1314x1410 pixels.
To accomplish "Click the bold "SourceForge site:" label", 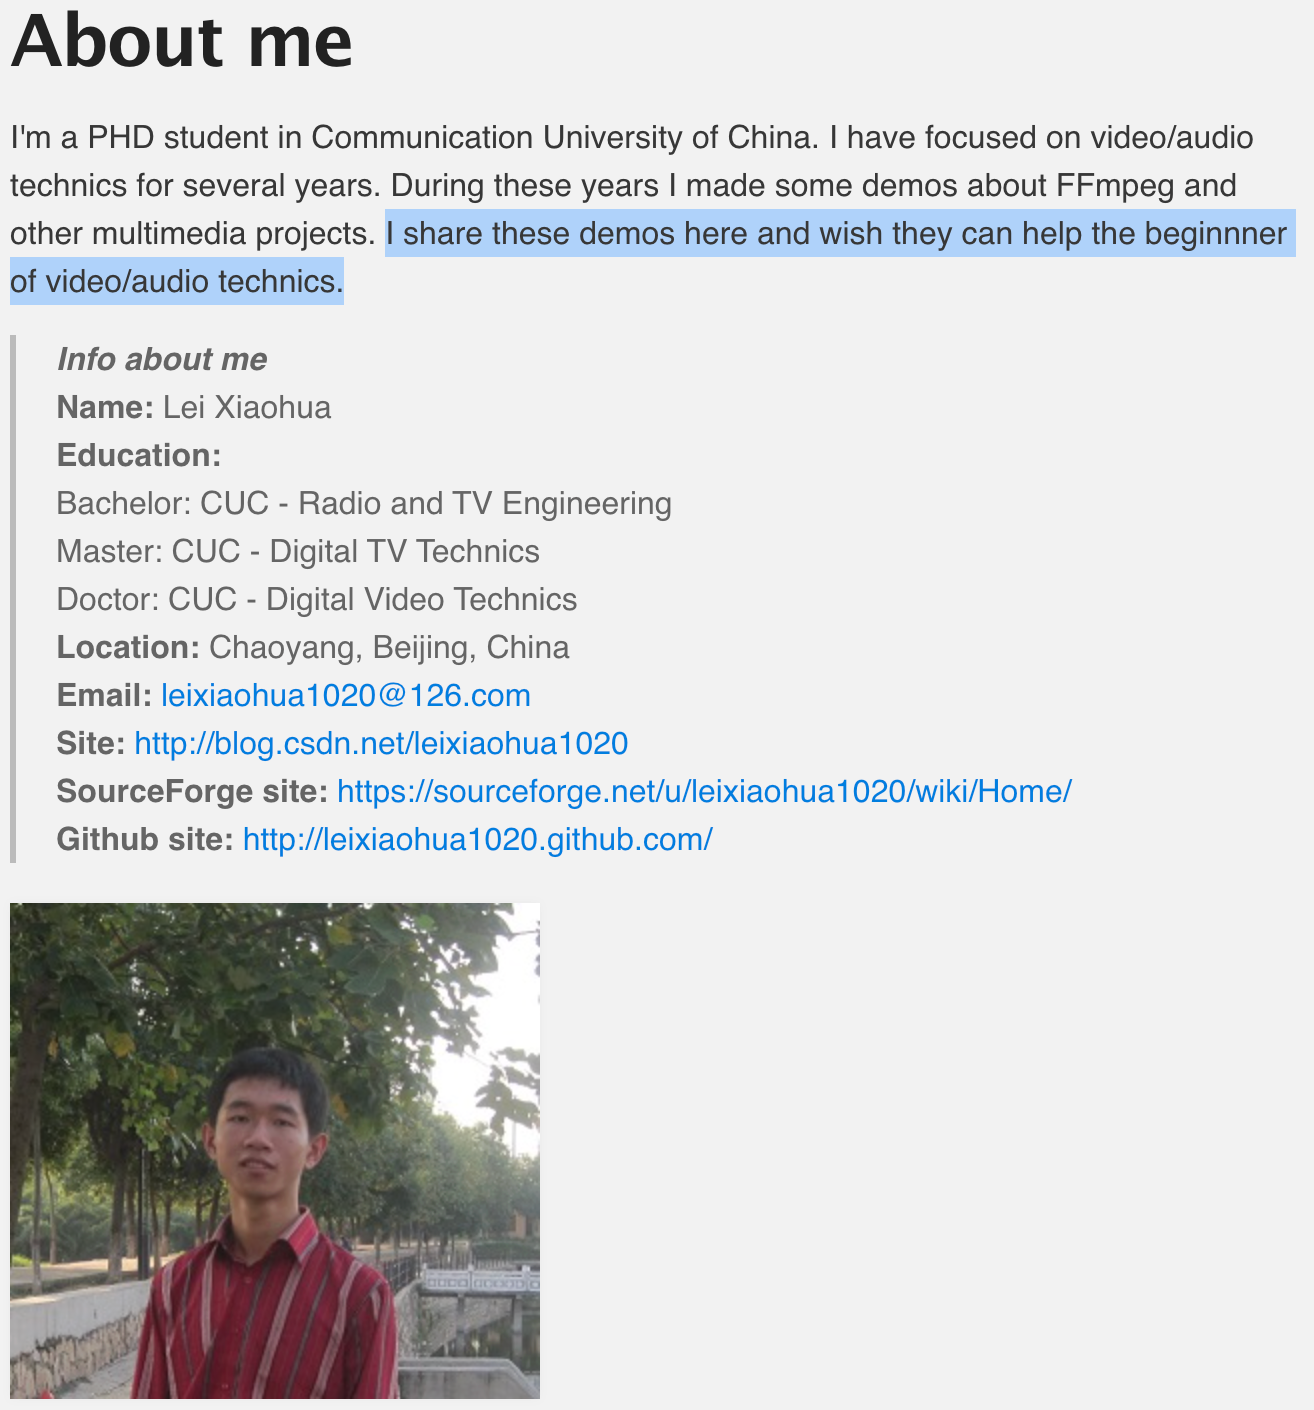I will pos(192,791).
